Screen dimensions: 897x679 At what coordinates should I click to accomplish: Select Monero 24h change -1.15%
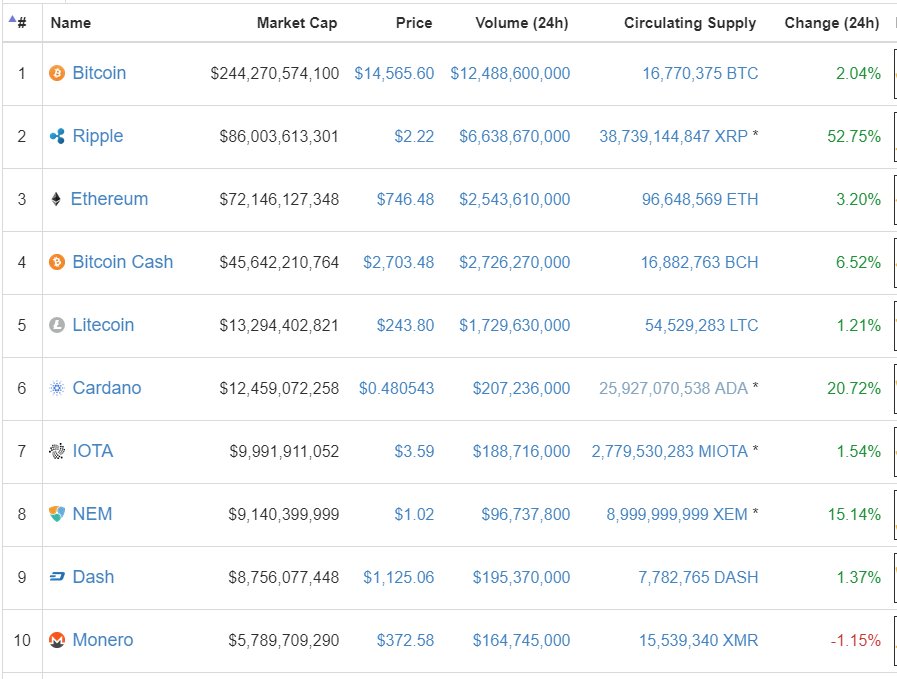click(856, 640)
